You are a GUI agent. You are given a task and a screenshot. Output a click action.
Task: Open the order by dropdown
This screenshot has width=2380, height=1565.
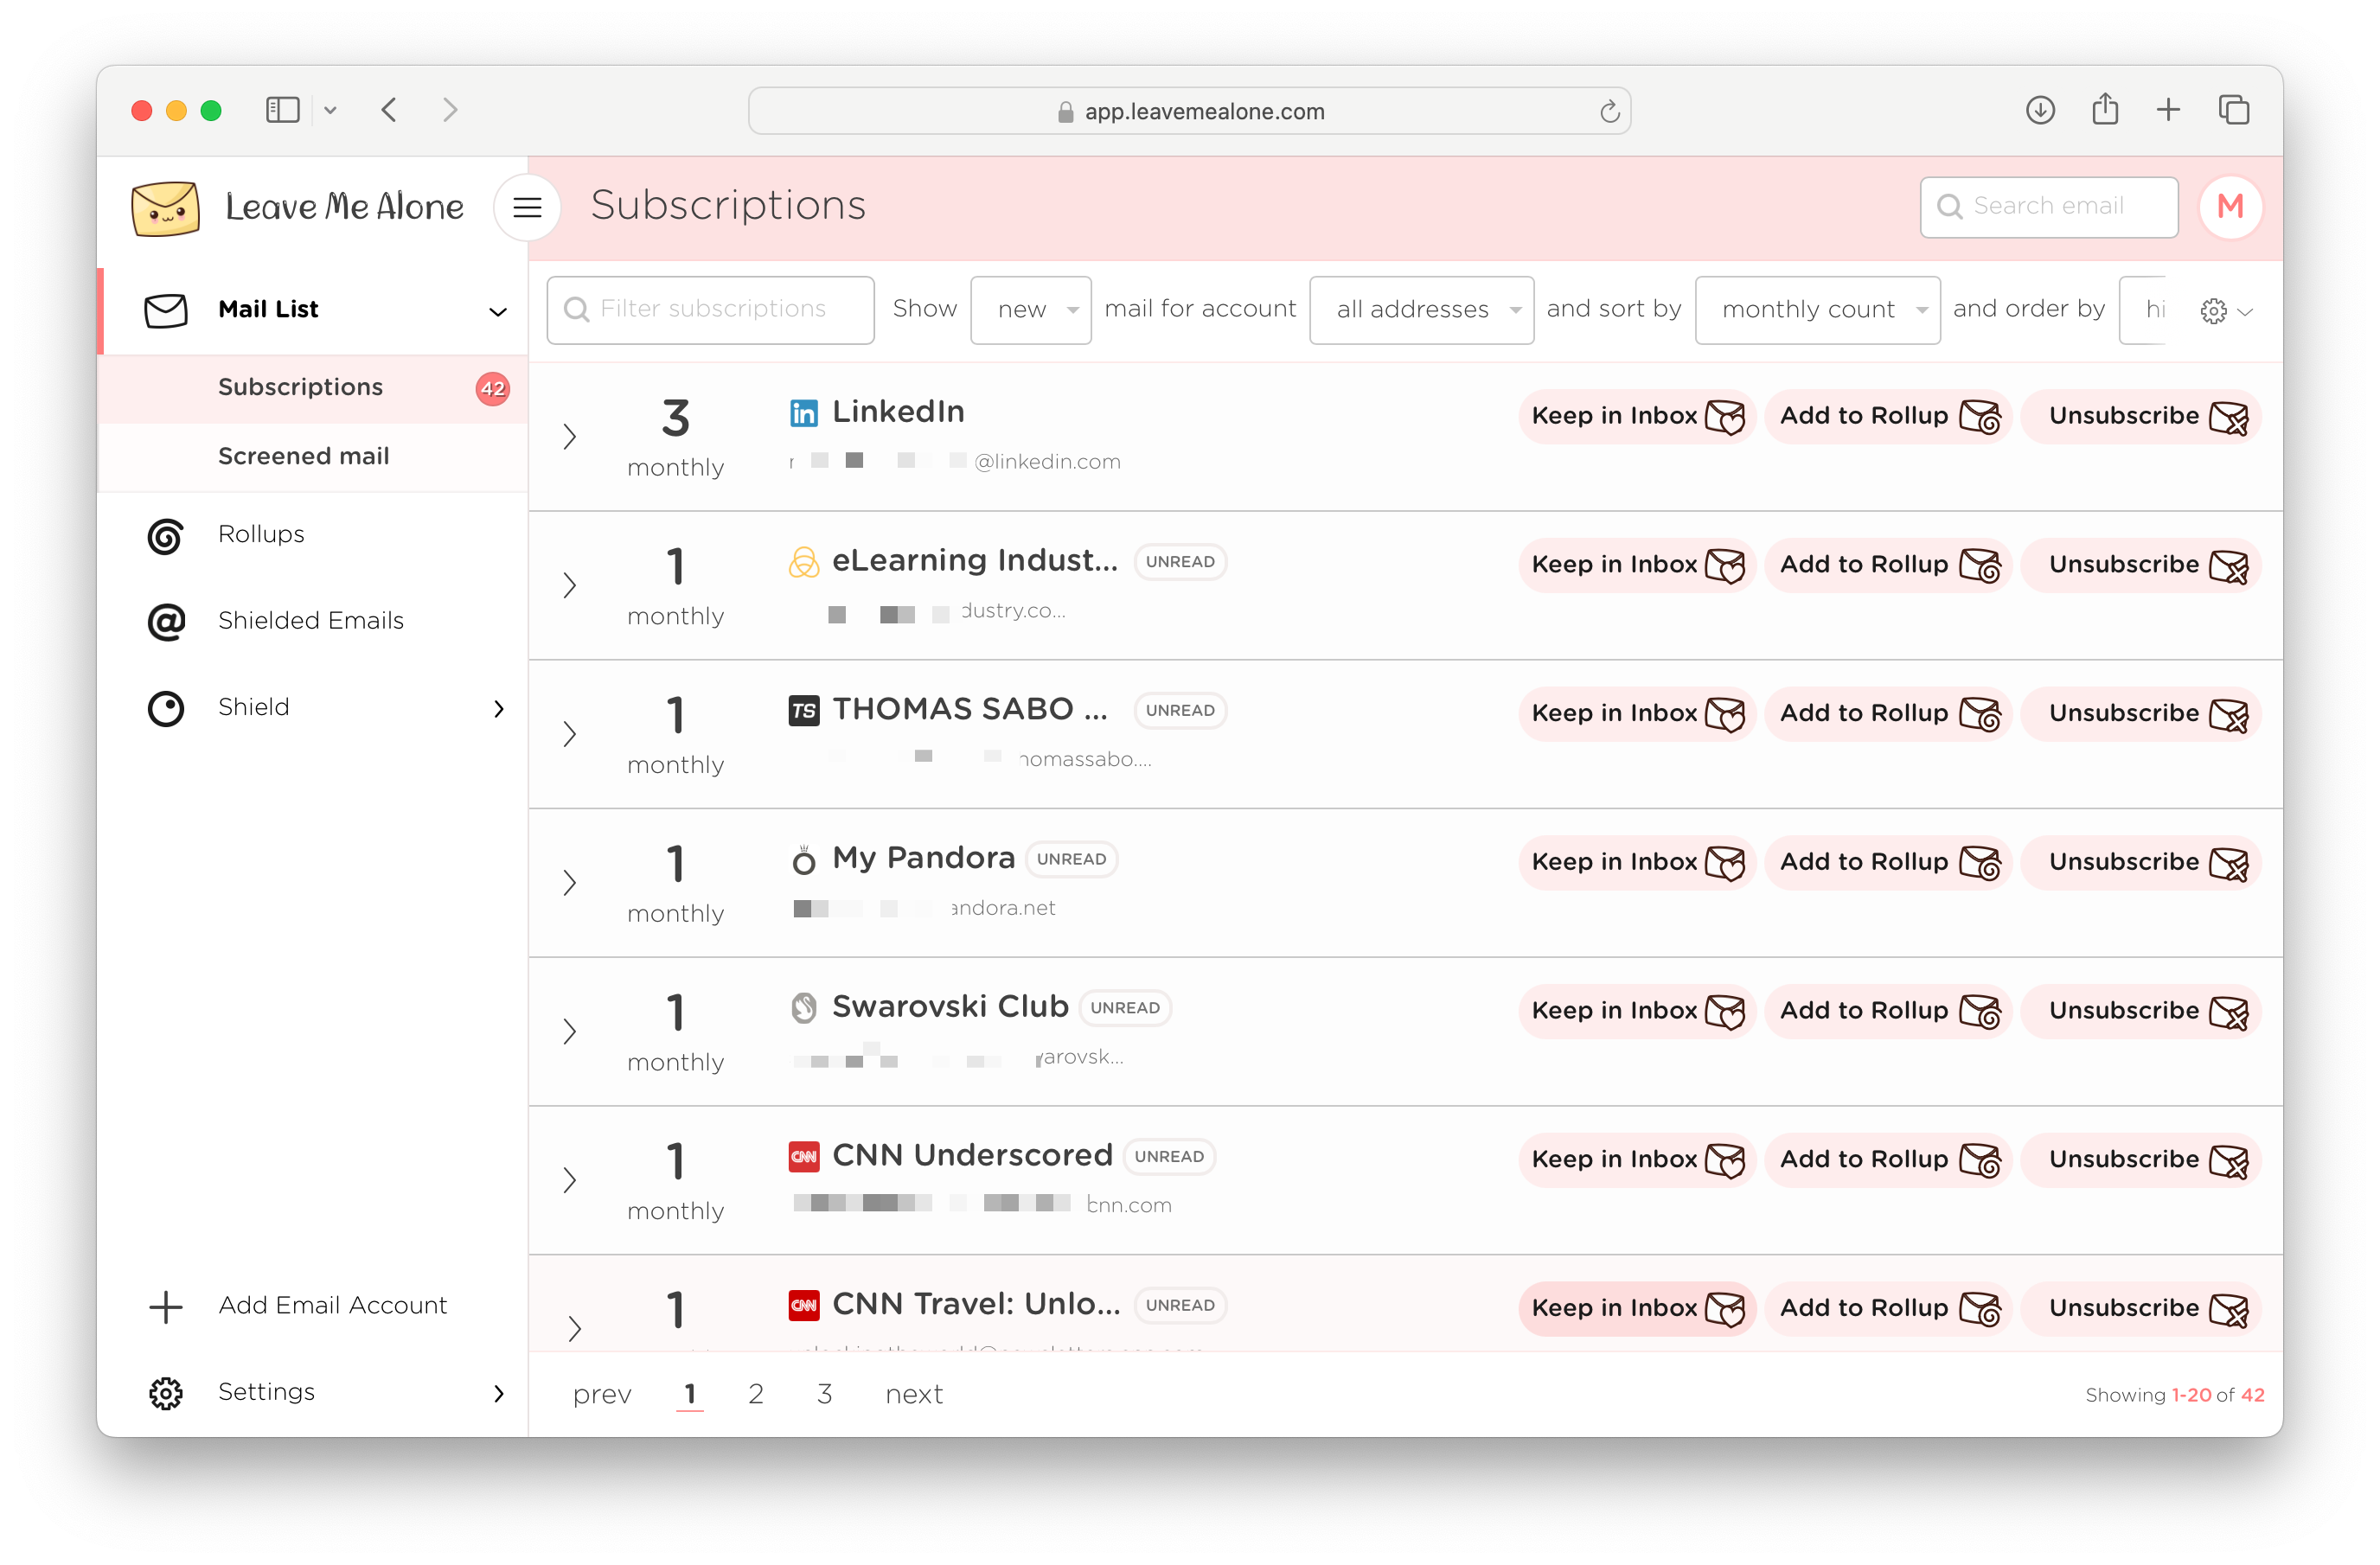click(x=2143, y=310)
